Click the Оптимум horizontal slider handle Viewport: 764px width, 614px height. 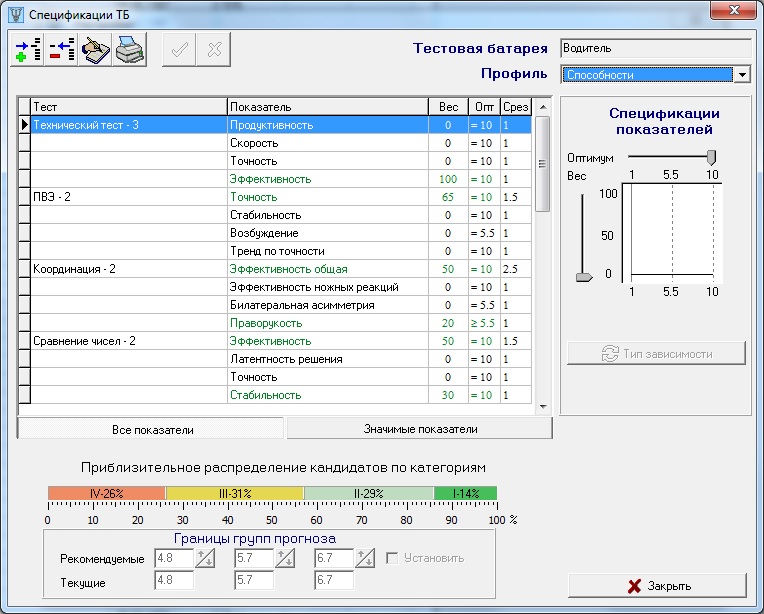click(x=711, y=157)
